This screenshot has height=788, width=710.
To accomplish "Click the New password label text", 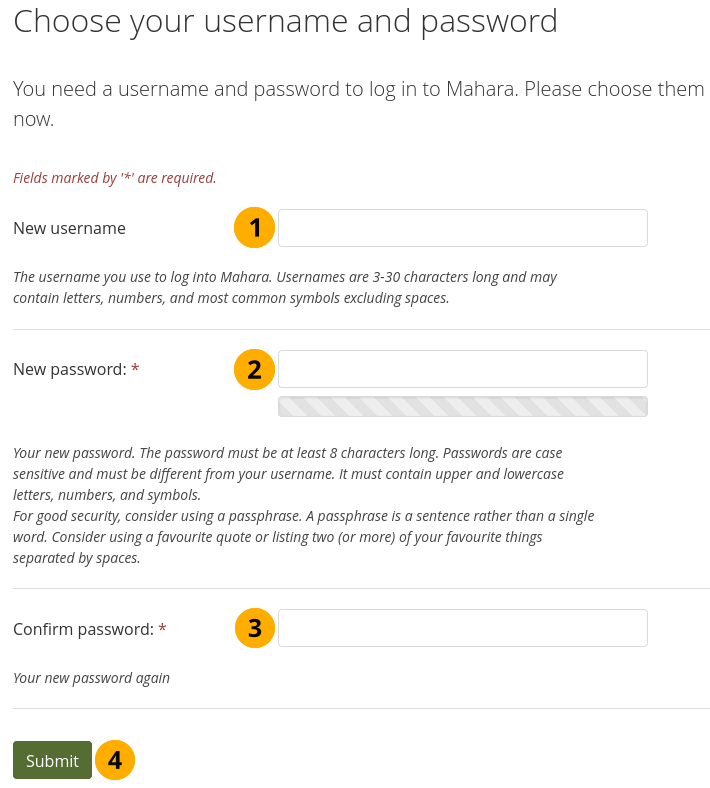I will 69,369.
